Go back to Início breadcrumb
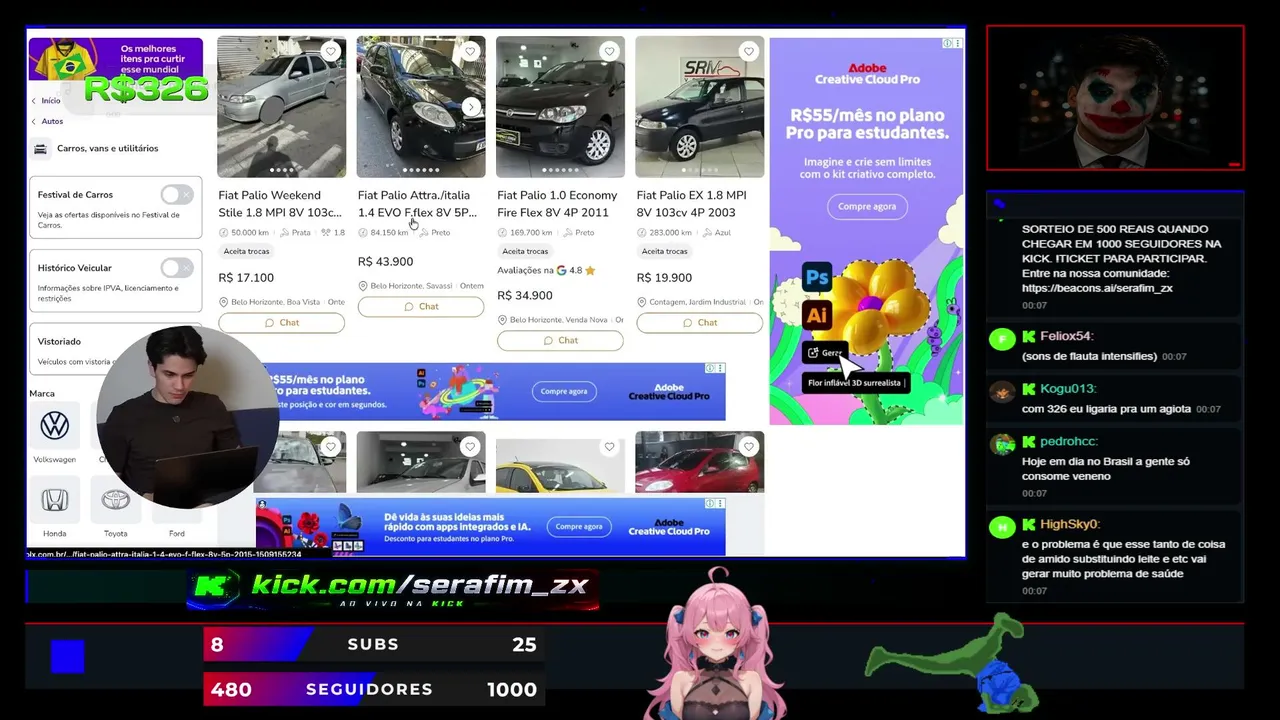This screenshot has height=720, width=1280. tap(50, 101)
